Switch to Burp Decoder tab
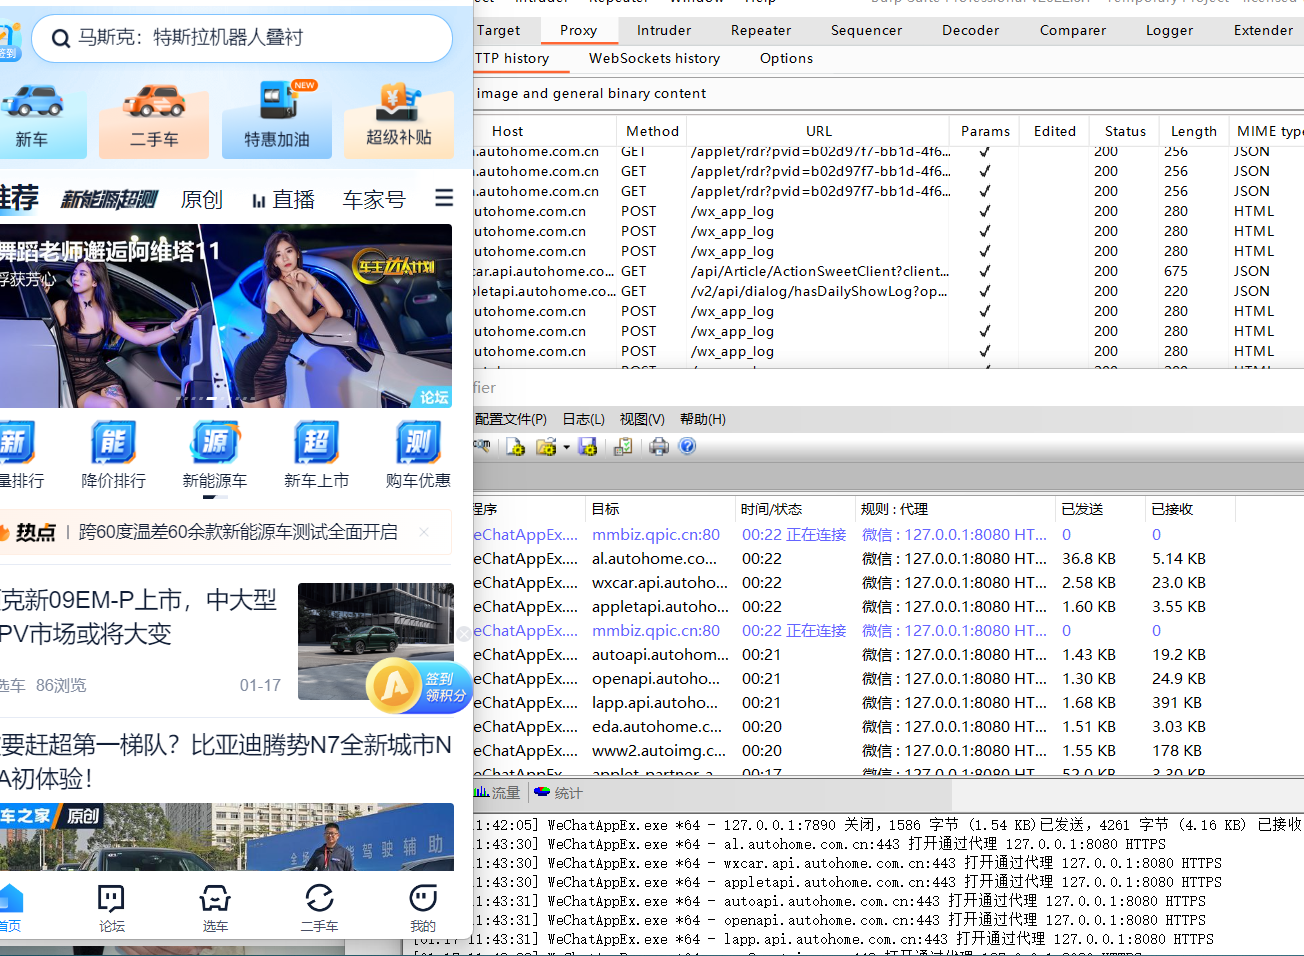1304x956 pixels. tap(970, 30)
